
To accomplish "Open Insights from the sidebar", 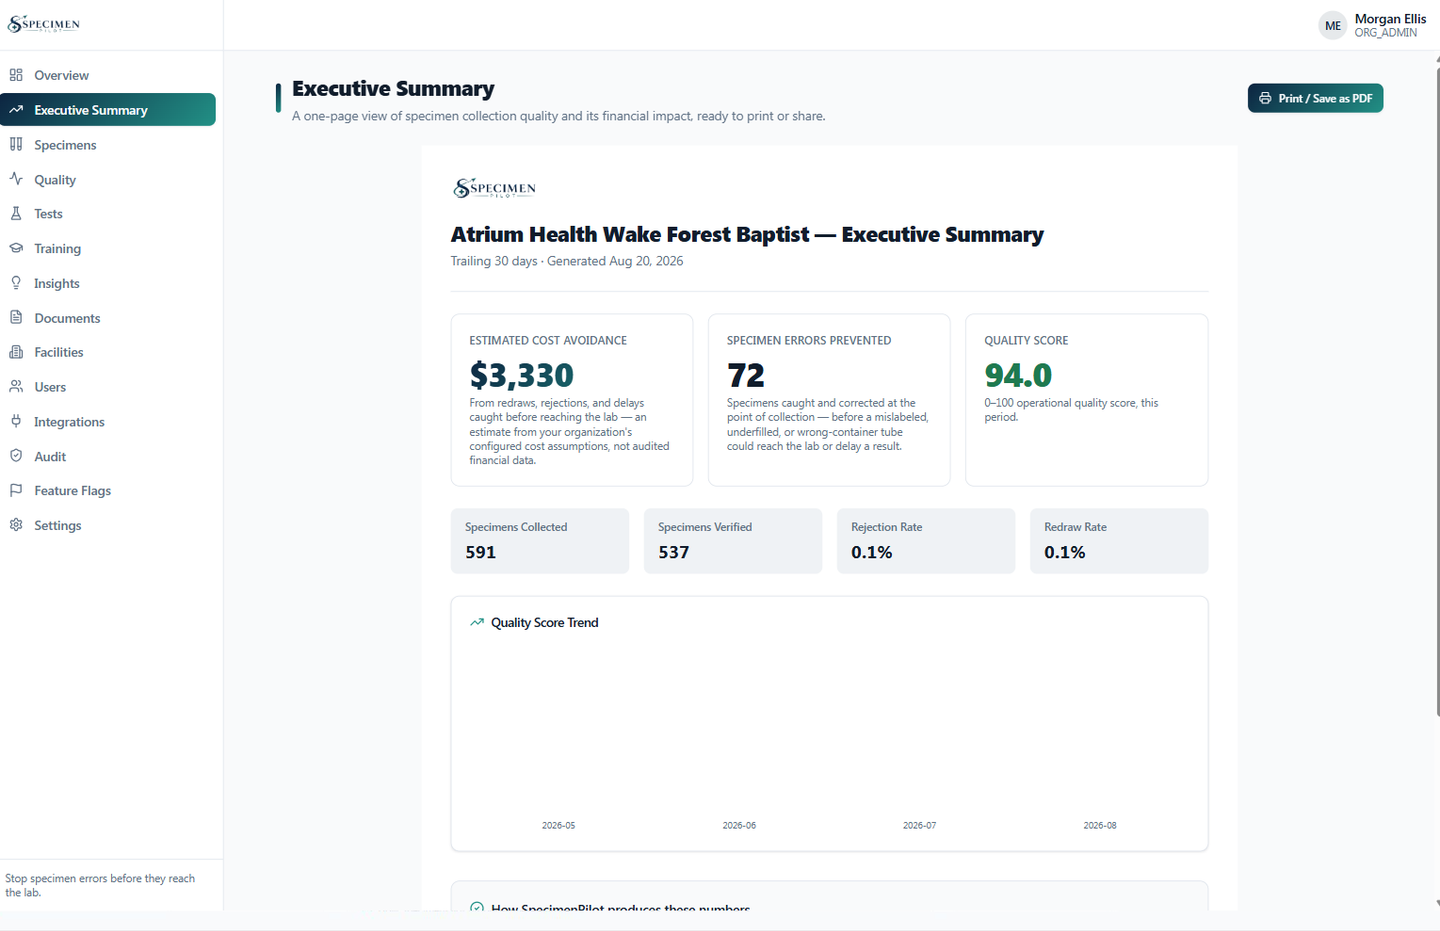I will [x=108, y=283].
